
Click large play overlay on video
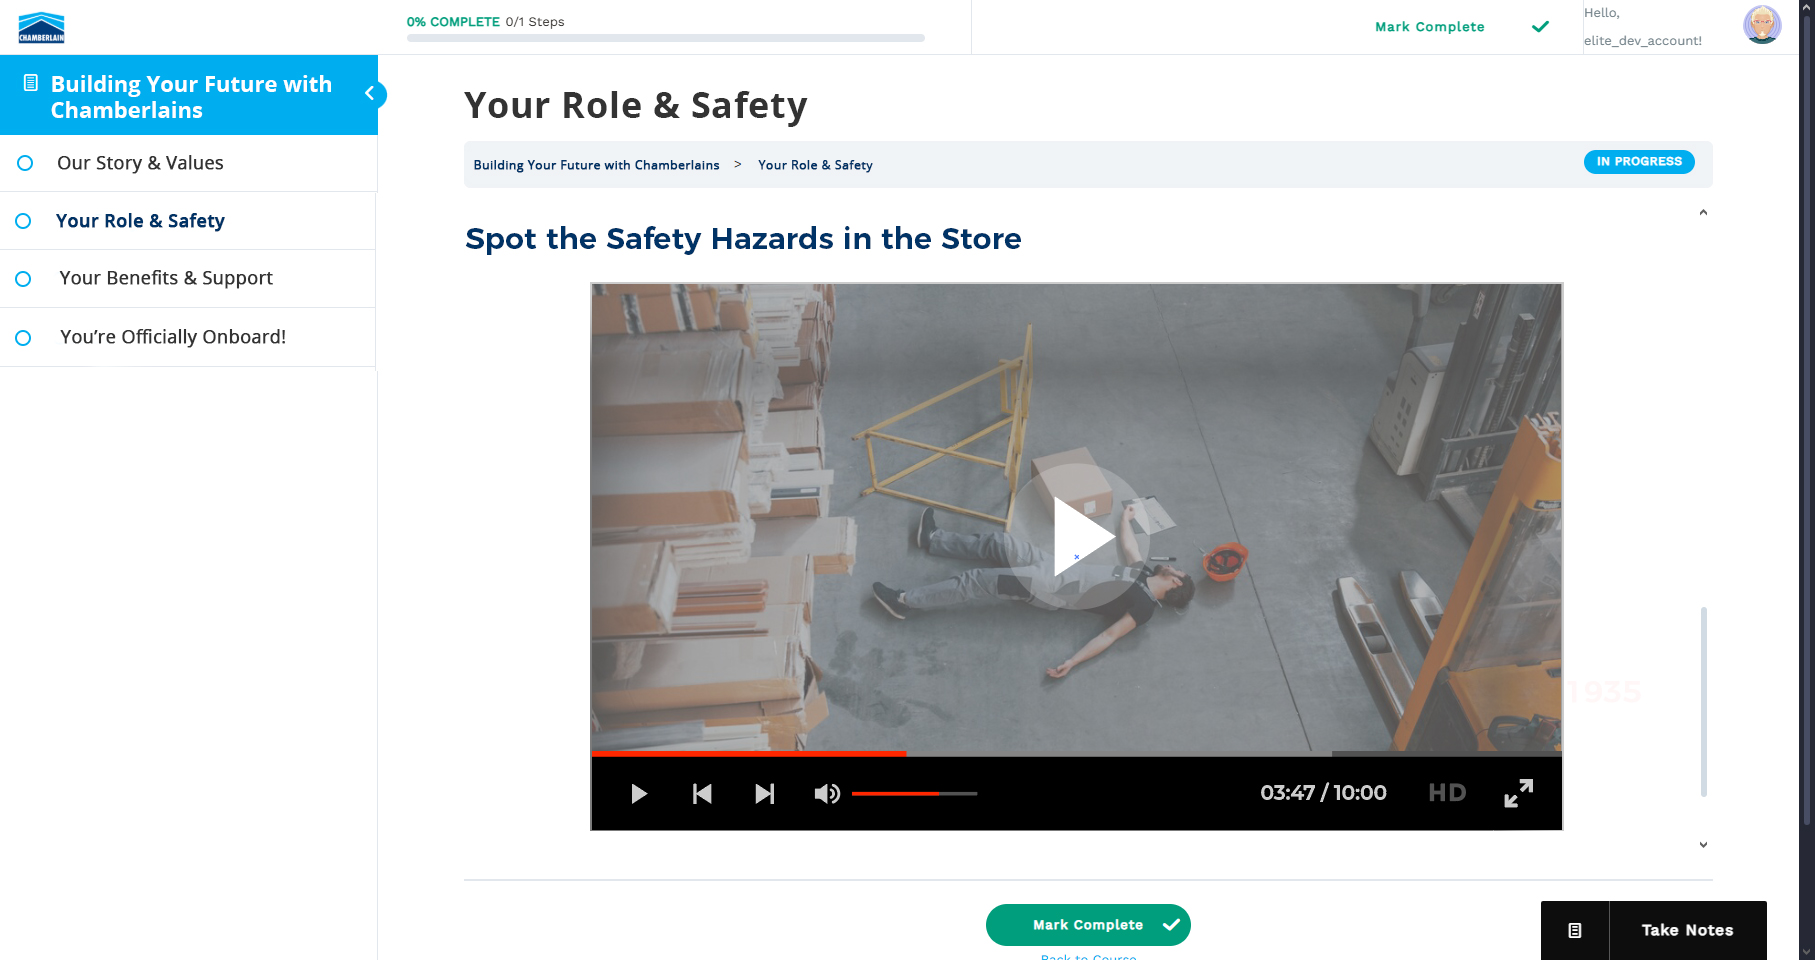[1077, 537]
